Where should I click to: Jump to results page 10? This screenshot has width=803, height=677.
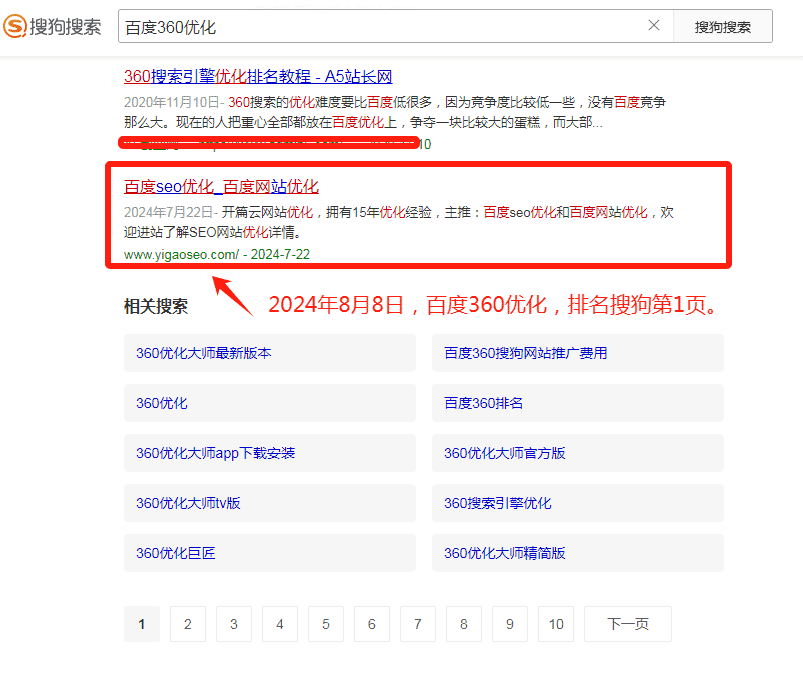[x=556, y=624]
